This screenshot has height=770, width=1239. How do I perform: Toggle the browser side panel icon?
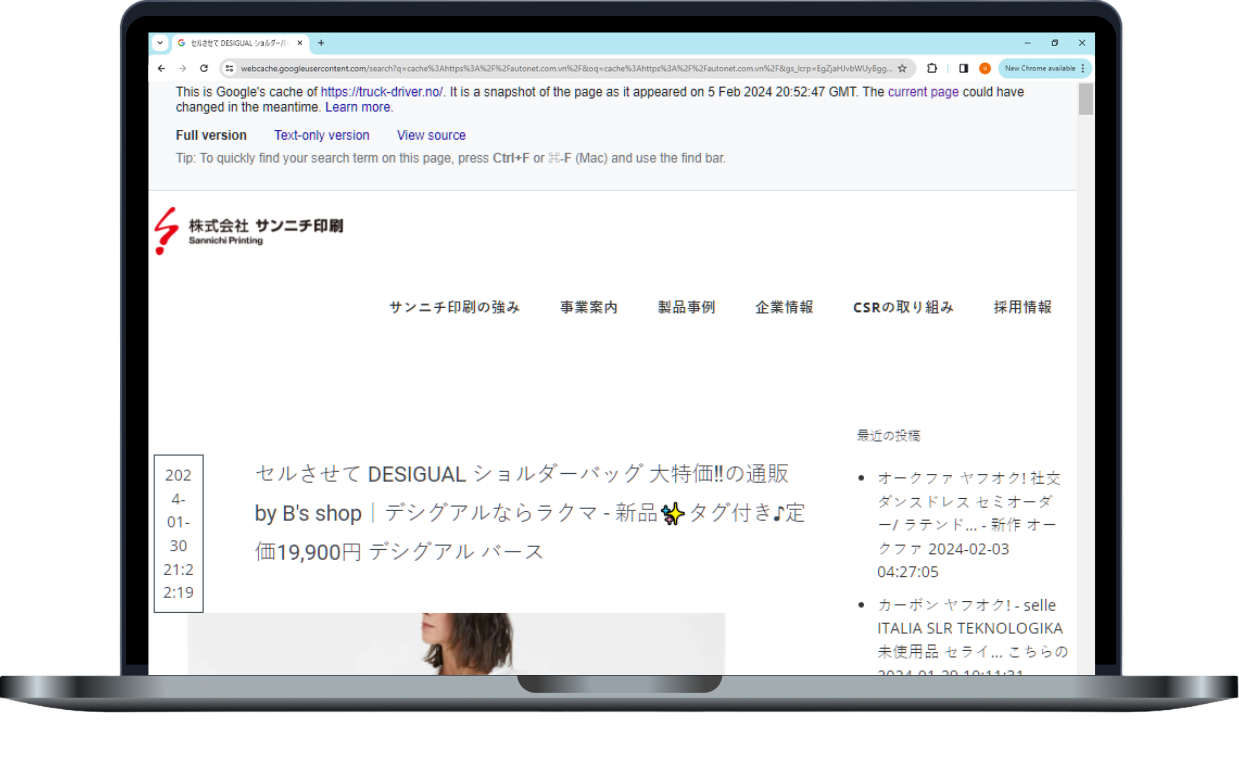(x=963, y=68)
